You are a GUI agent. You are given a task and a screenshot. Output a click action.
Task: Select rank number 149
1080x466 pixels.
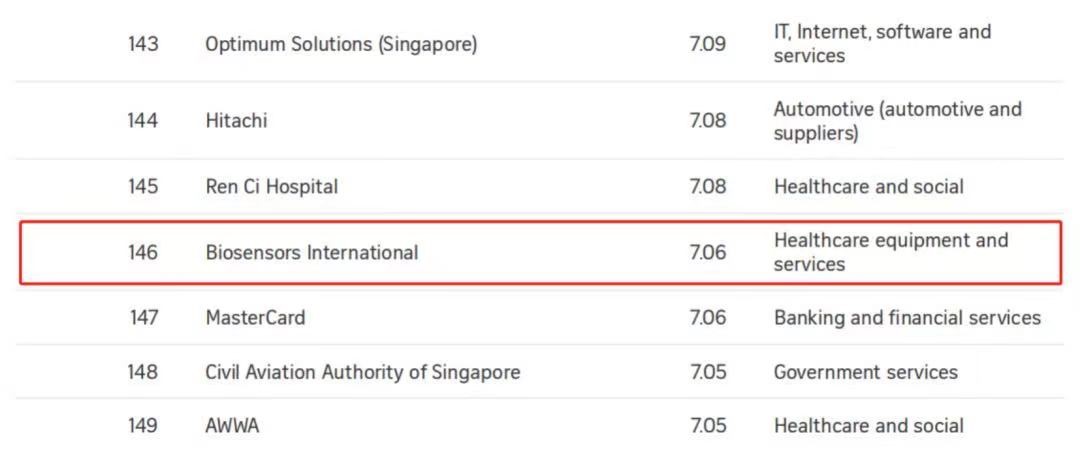pos(143,426)
